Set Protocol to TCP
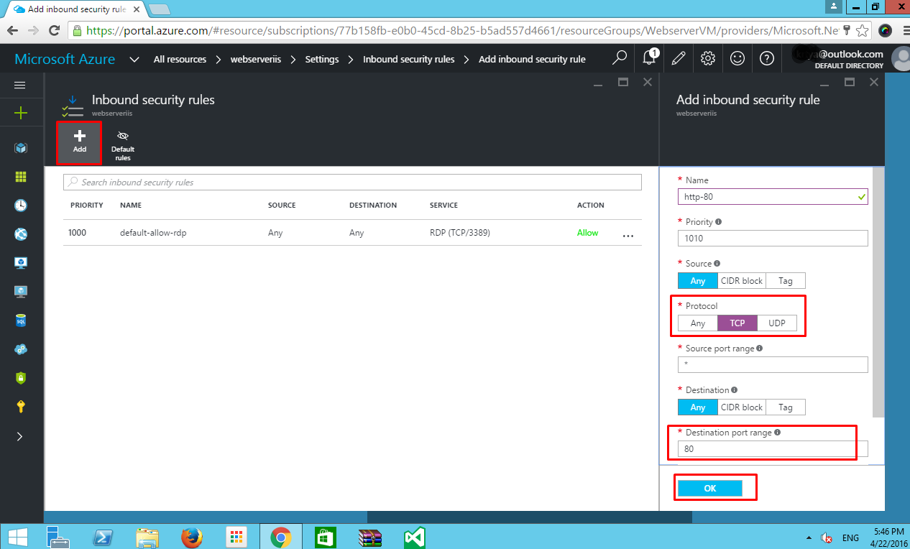Image resolution: width=910 pixels, height=549 pixels. click(x=737, y=323)
